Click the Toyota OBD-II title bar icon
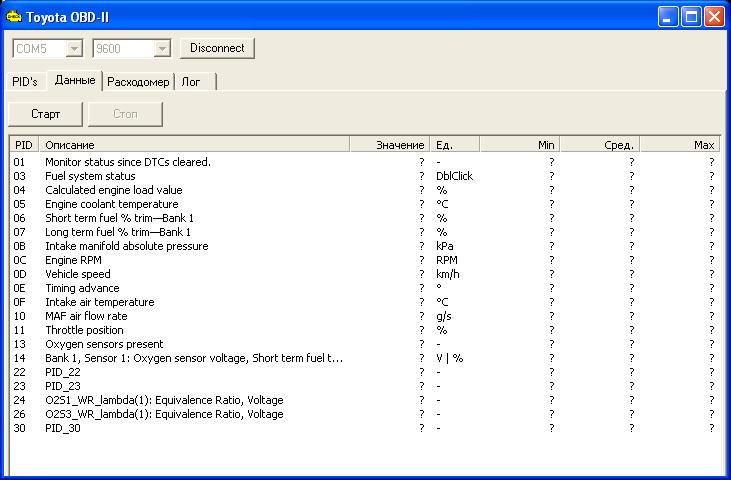The width and height of the screenshot is (731, 480). [x=13, y=17]
